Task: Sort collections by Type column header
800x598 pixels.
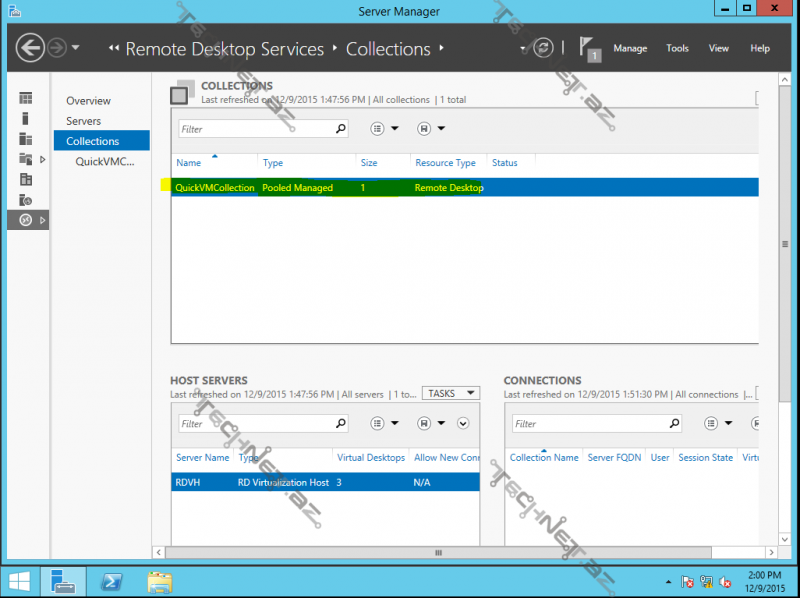Action: pos(273,163)
